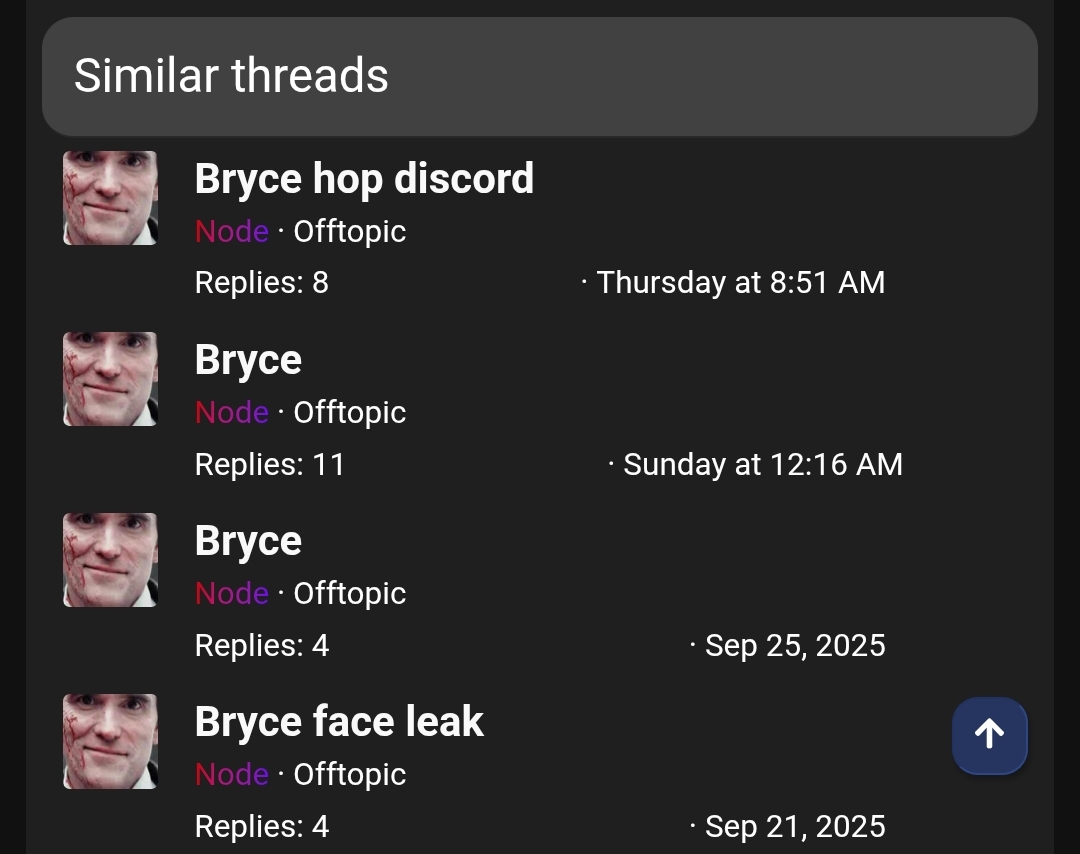The image size is (1080, 854).
Task: Open Node's profile under "Bryce face leak"
Action: point(232,774)
